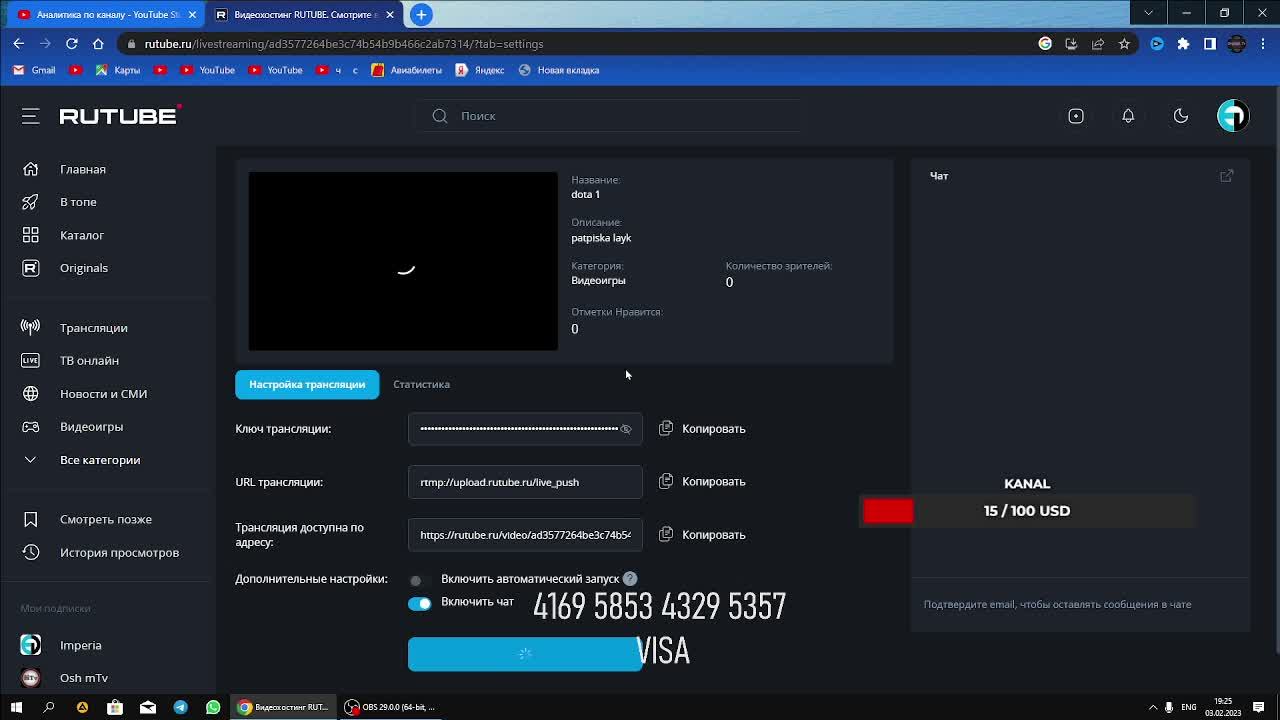Screen dimensions: 1280x720
Task: Open a new browser tab
Action: (421, 14)
